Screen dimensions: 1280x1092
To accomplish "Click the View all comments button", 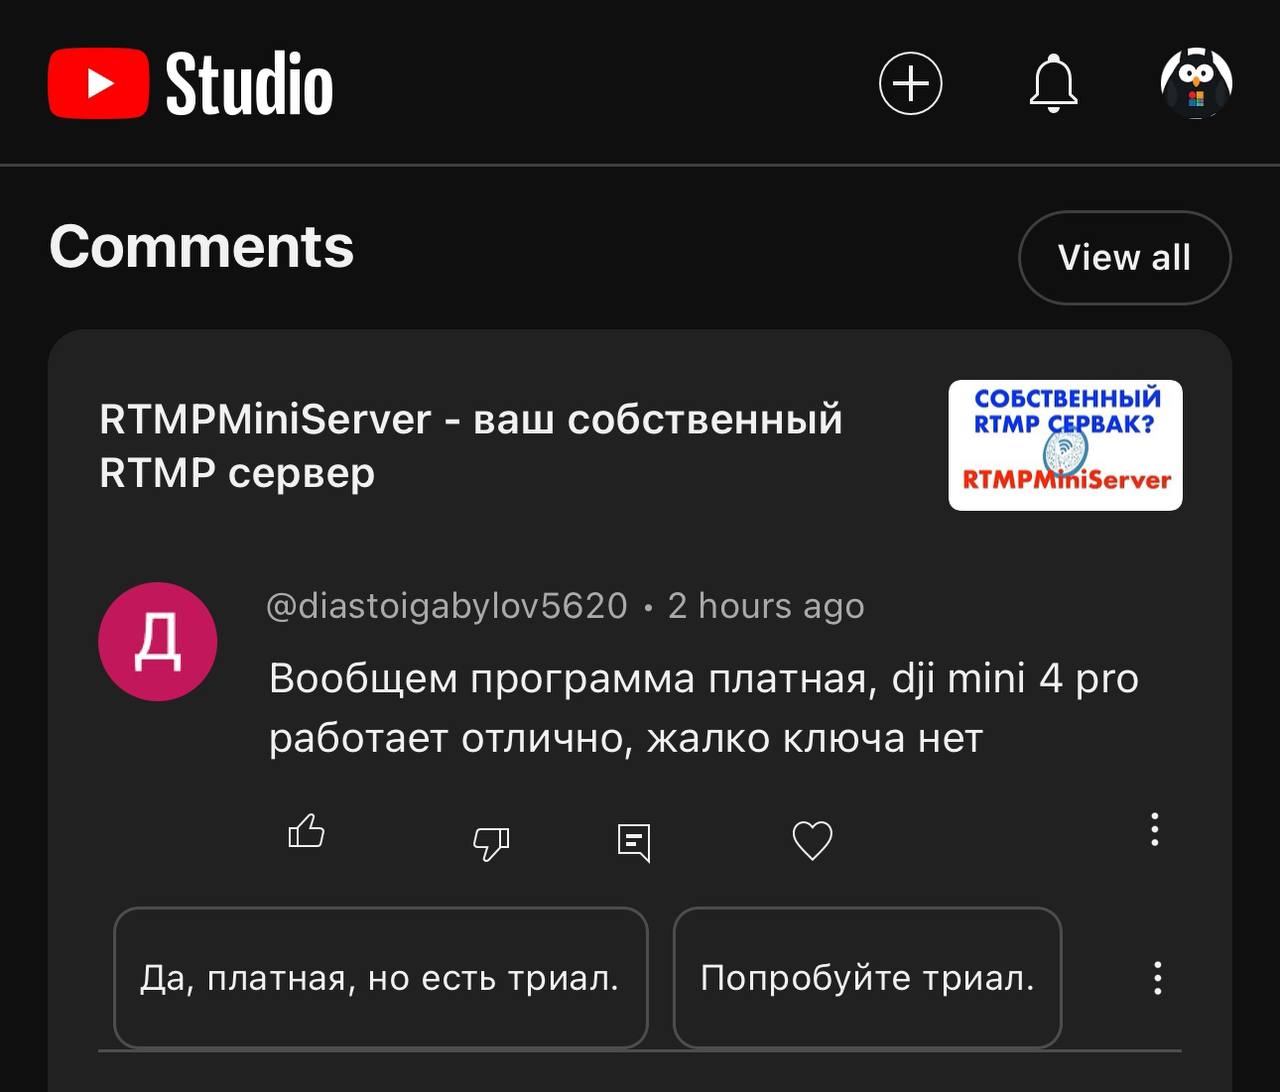I will (1124, 257).
